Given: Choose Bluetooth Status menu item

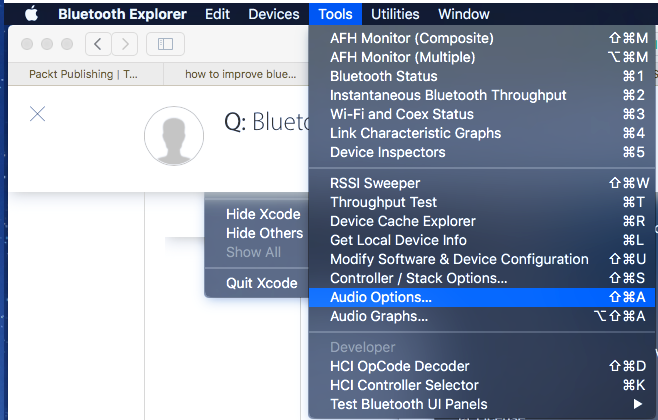Looking at the screenshot, I should coord(481,76).
